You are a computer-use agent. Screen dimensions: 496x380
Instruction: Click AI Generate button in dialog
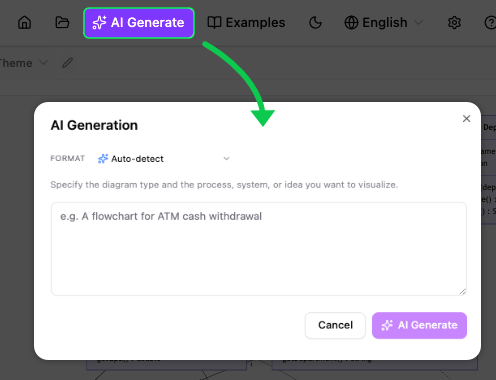click(419, 325)
